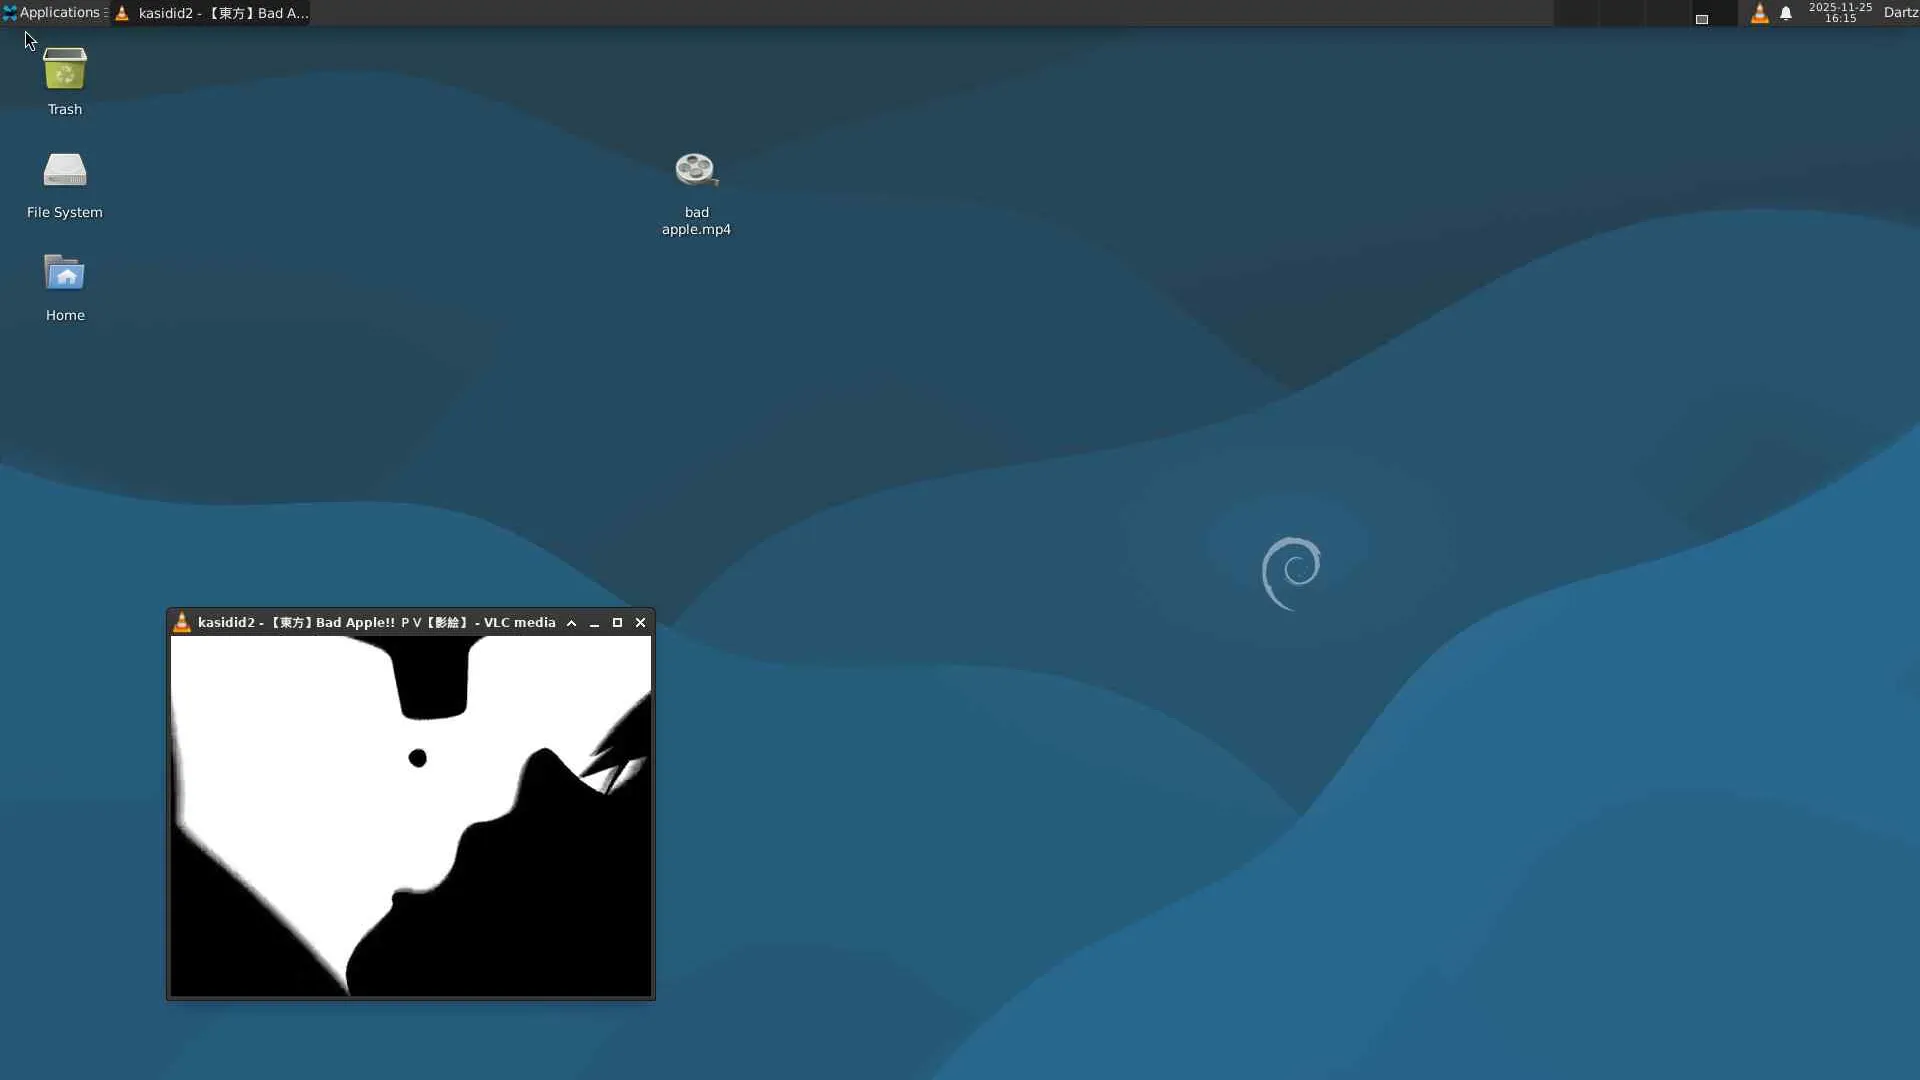Click VLC cone icon in window titlebar

pyautogui.click(x=182, y=622)
